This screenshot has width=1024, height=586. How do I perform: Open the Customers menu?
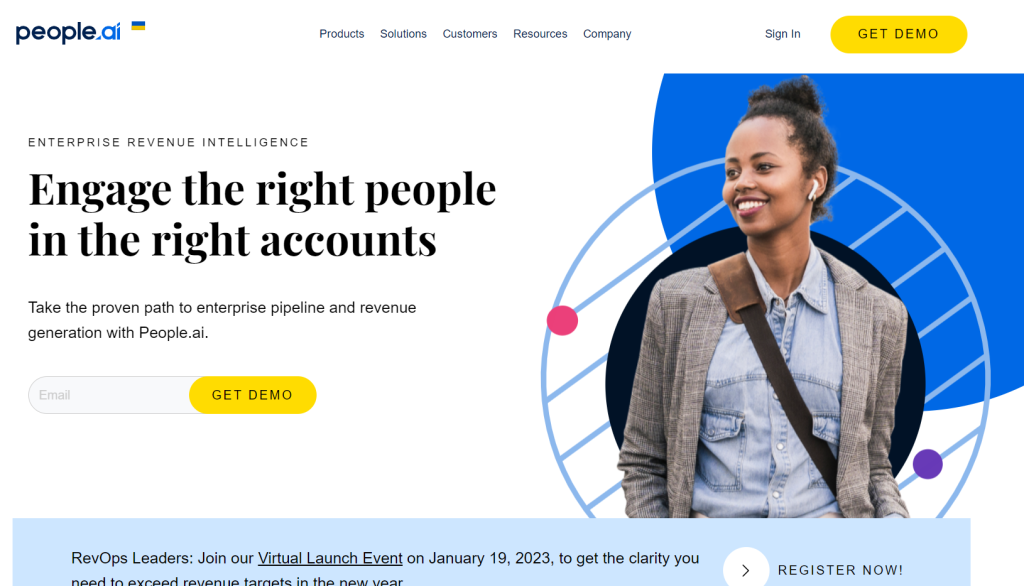point(470,34)
